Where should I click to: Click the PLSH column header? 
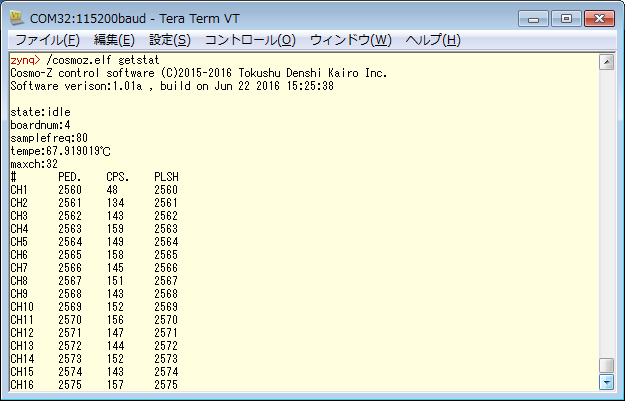[x=165, y=177]
